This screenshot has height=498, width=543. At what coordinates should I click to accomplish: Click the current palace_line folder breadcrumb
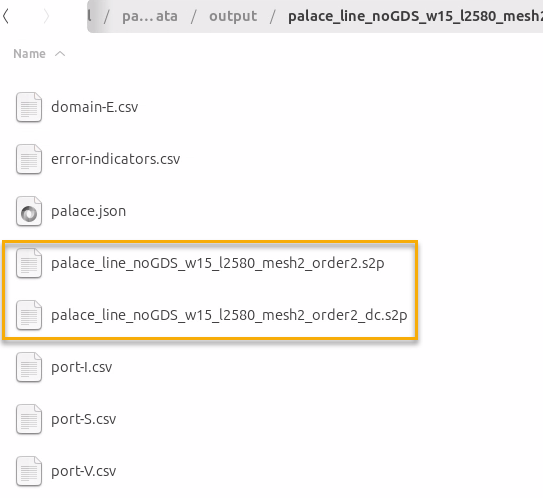pos(415,16)
